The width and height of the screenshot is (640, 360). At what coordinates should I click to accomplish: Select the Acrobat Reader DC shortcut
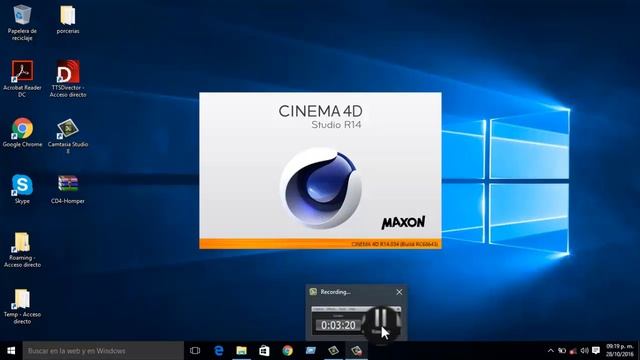pos(22,79)
